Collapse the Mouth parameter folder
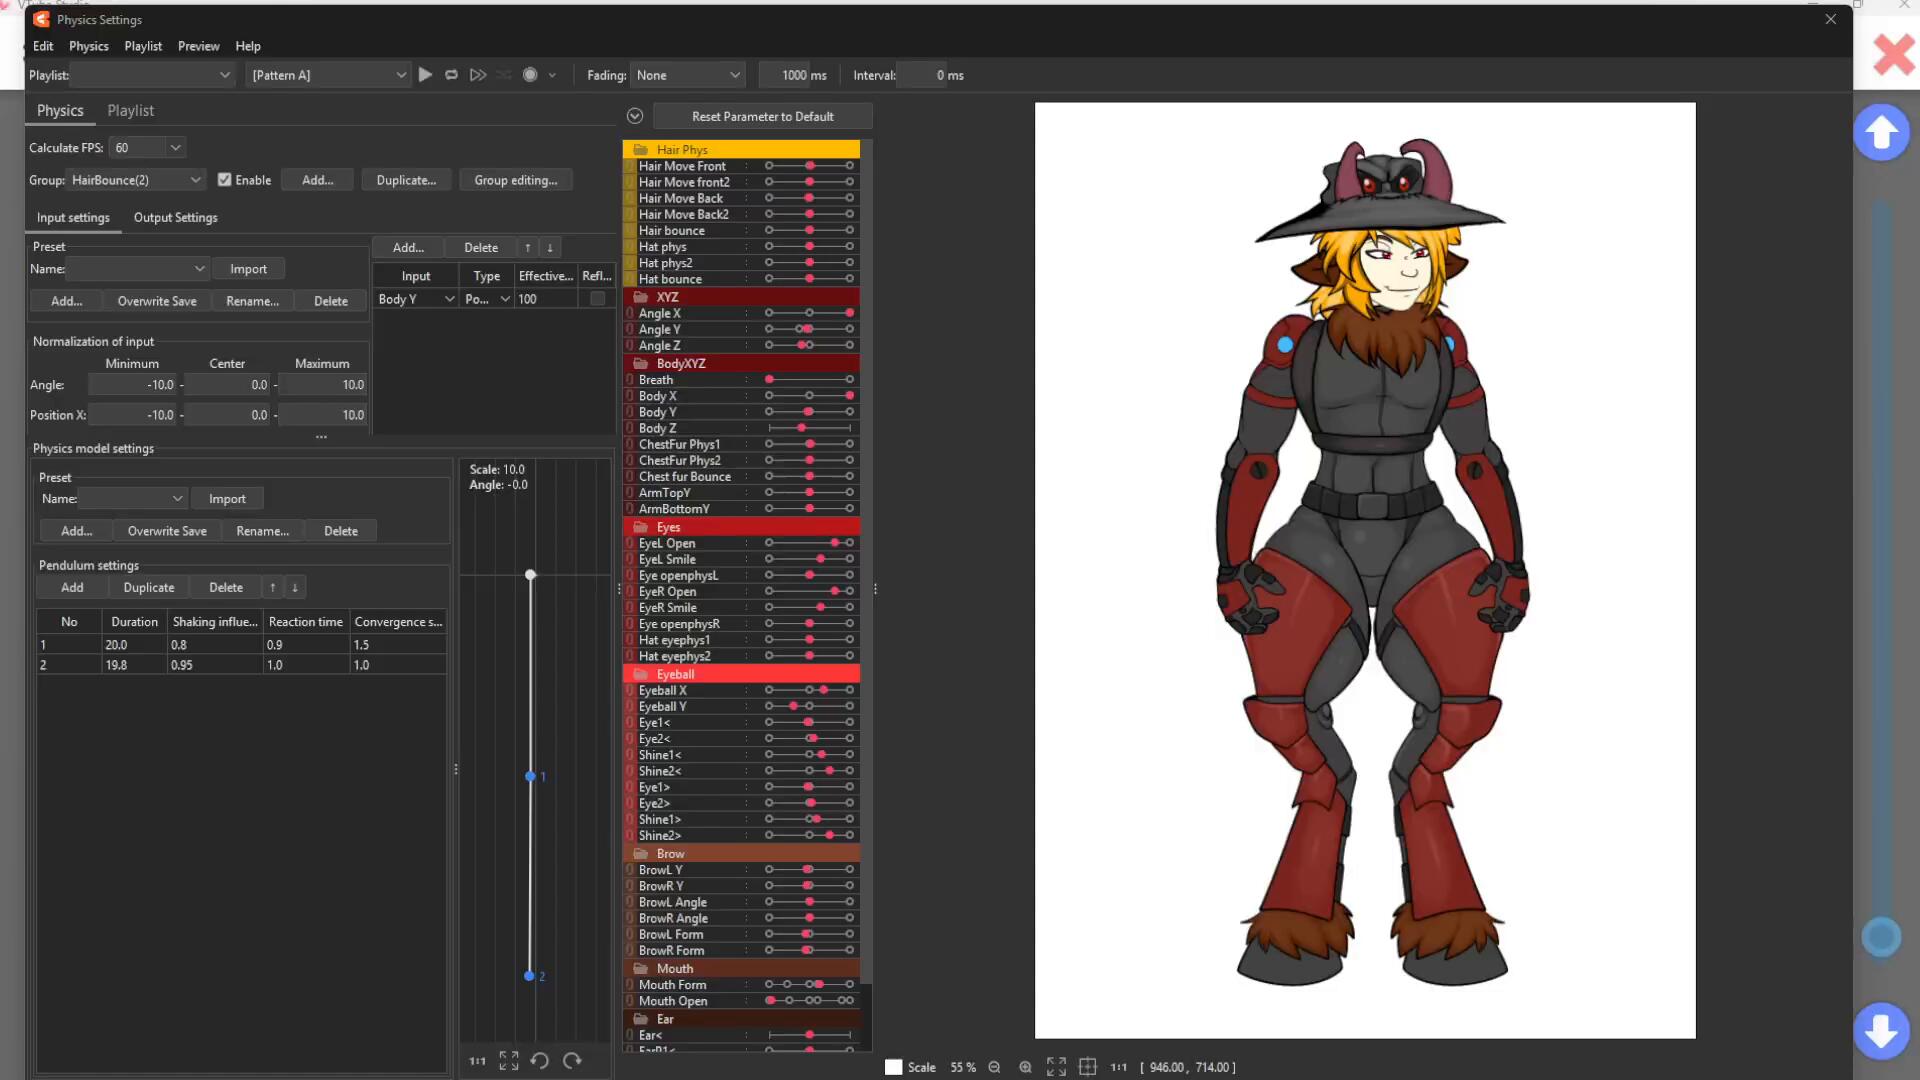The width and height of the screenshot is (1920, 1080). click(641, 968)
